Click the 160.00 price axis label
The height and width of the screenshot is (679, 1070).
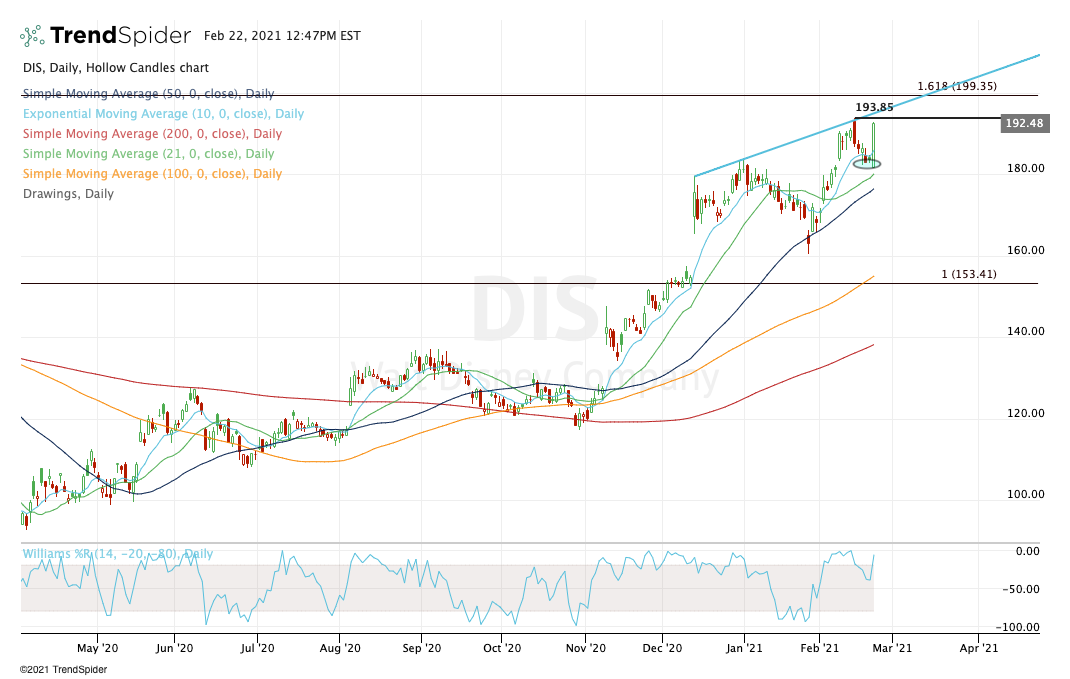coord(1026,250)
